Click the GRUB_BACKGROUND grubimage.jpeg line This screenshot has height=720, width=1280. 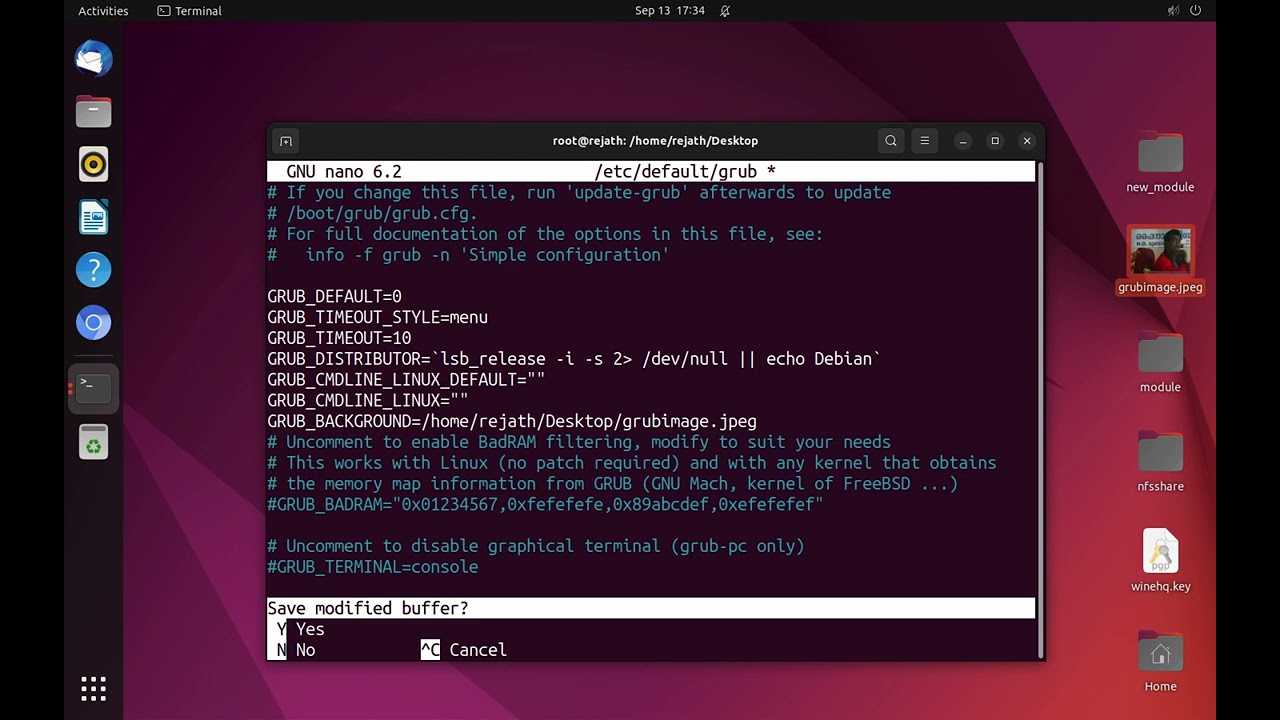[x=512, y=421]
